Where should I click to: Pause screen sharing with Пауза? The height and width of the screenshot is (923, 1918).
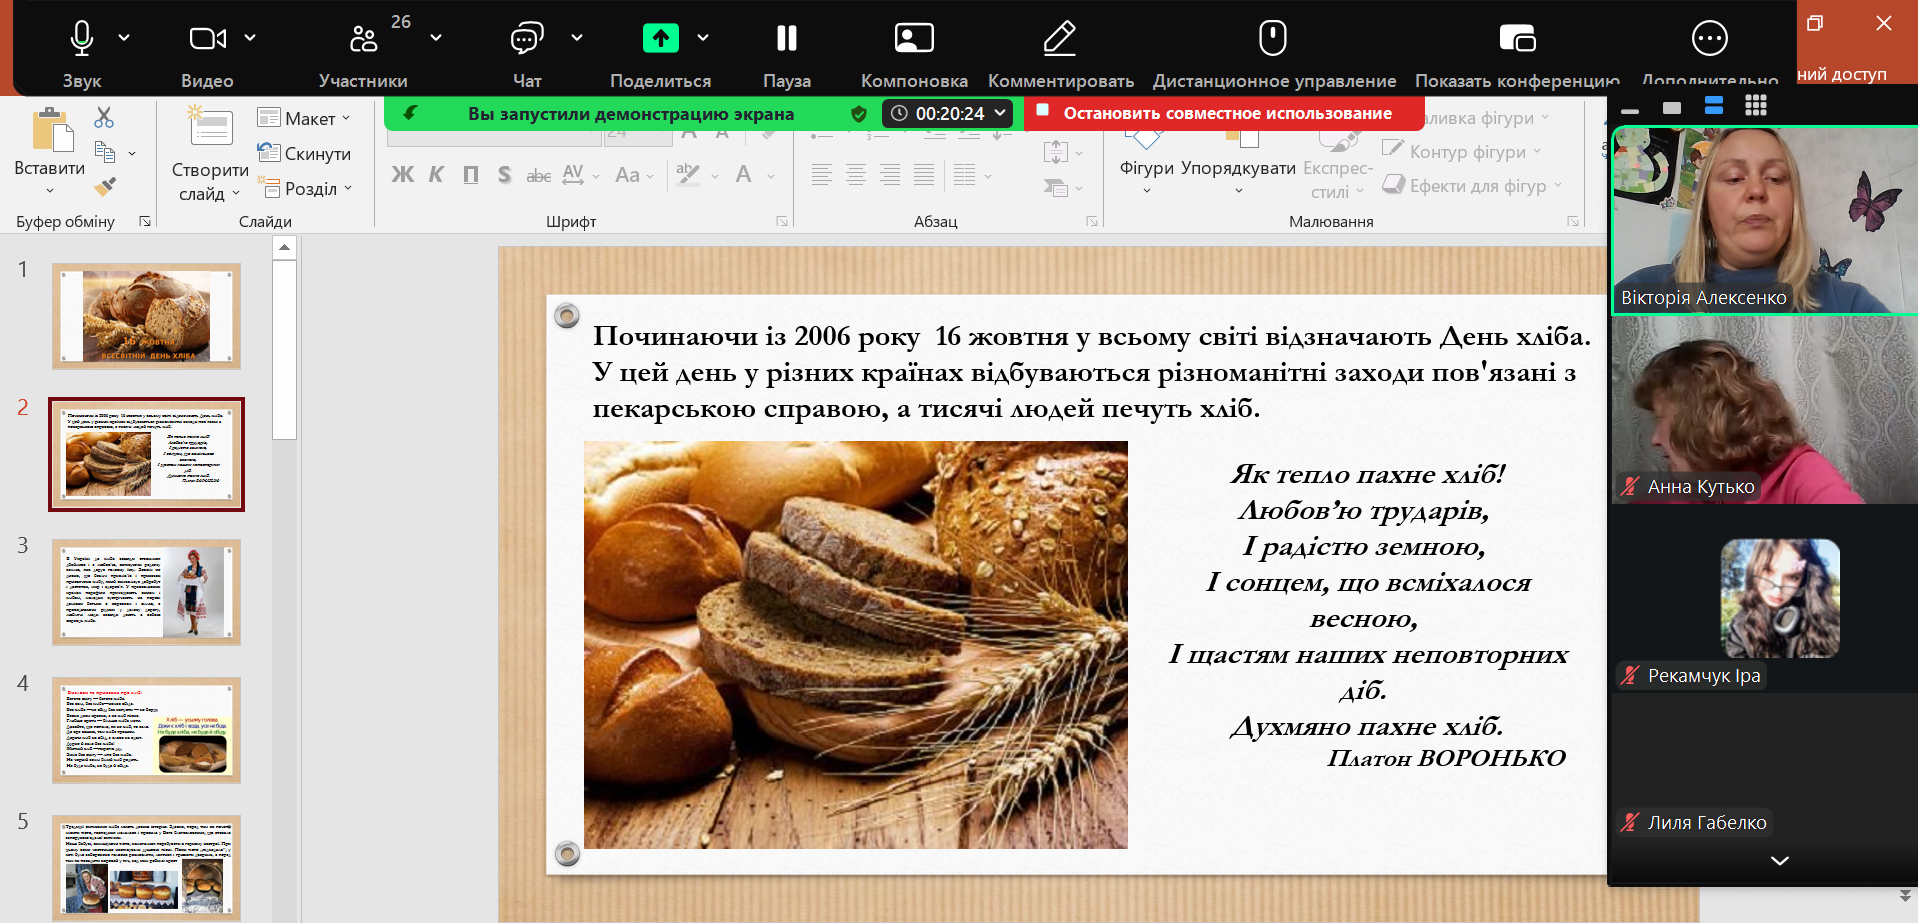tap(786, 39)
